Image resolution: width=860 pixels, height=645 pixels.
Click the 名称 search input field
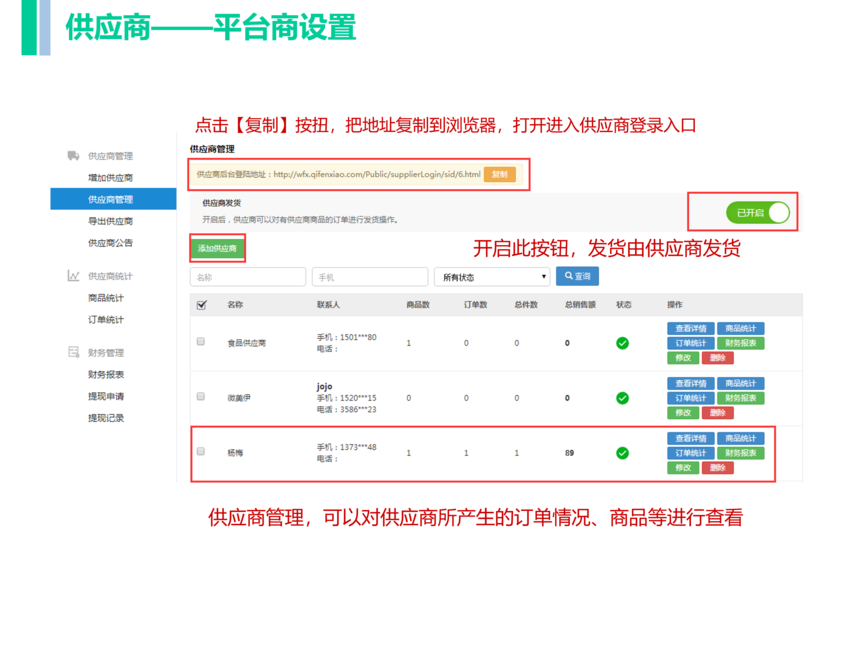tap(248, 277)
